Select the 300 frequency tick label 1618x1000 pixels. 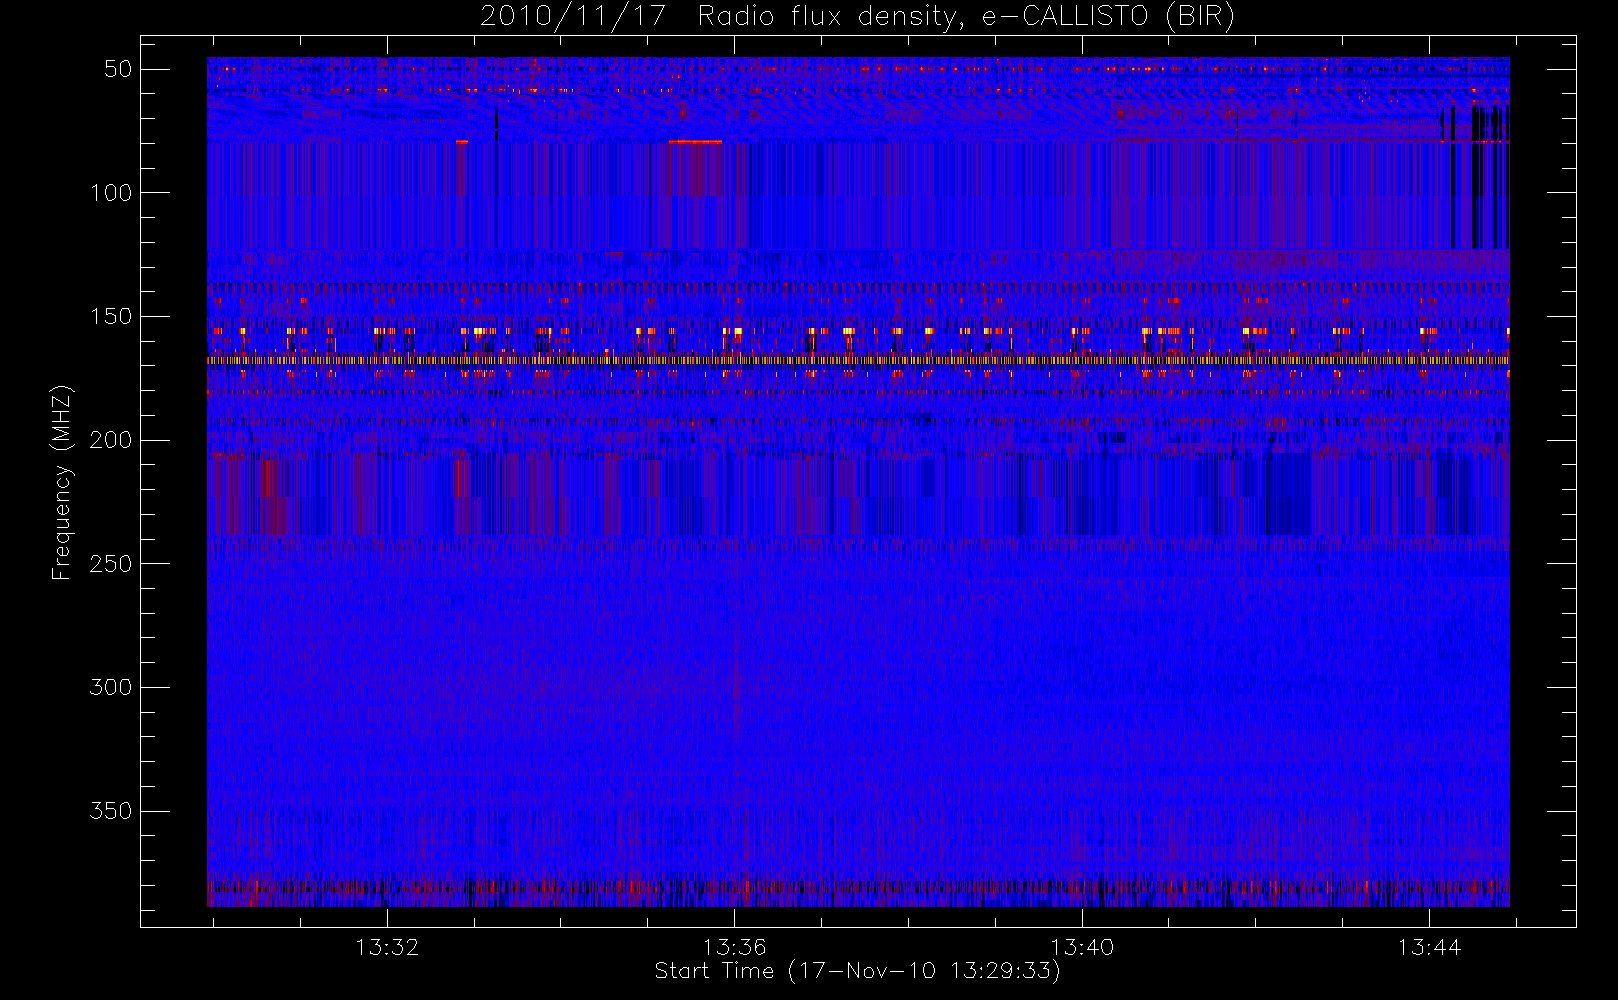tap(111, 688)
